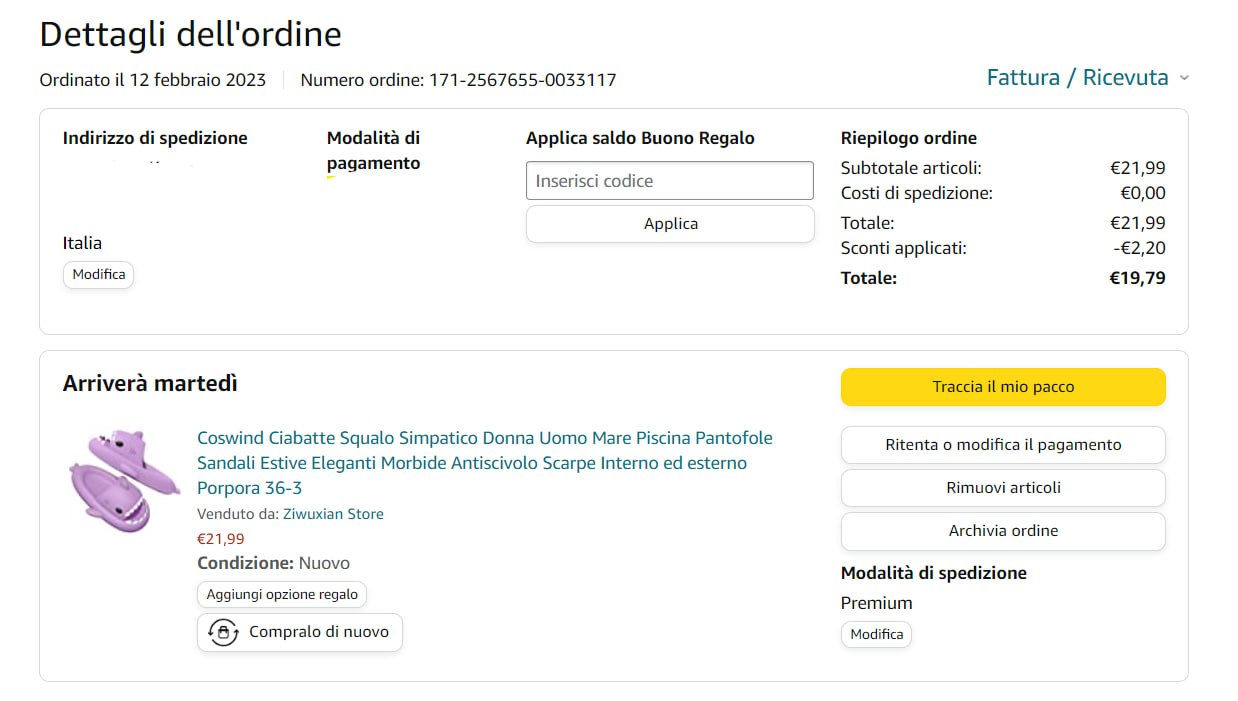Image resolution: width=1238 pixels, height=701 pixels.
Task: Click Rimuovi articoli
Action: pyautogui.click(x=1003, y=488)
